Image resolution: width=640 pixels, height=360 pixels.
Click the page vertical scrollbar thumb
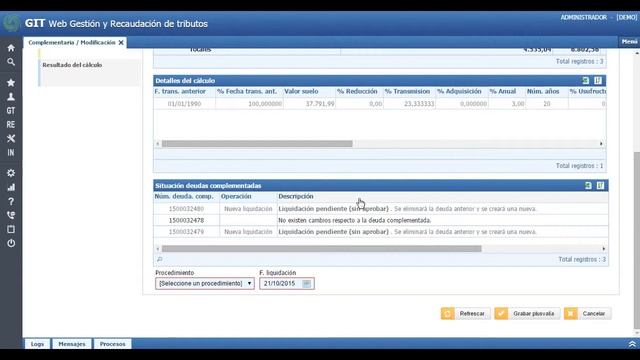click(637, 240)
